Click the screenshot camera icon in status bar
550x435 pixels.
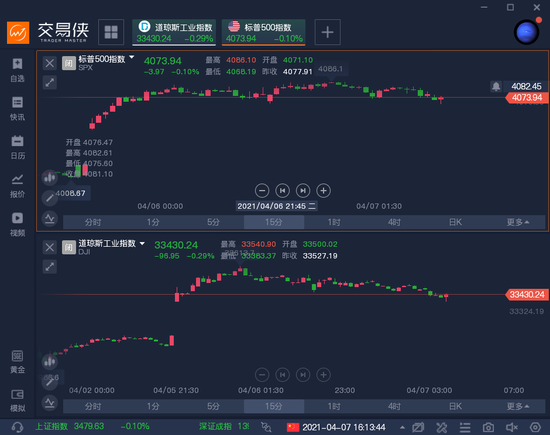point(488,427)
